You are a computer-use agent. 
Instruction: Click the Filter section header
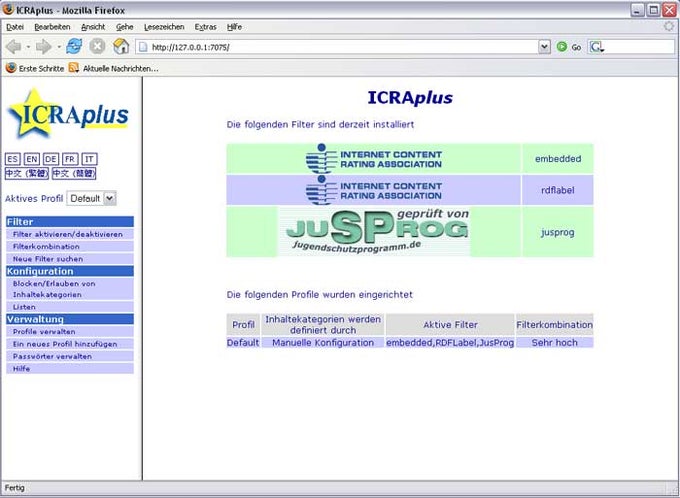click(x=70, y=222)
